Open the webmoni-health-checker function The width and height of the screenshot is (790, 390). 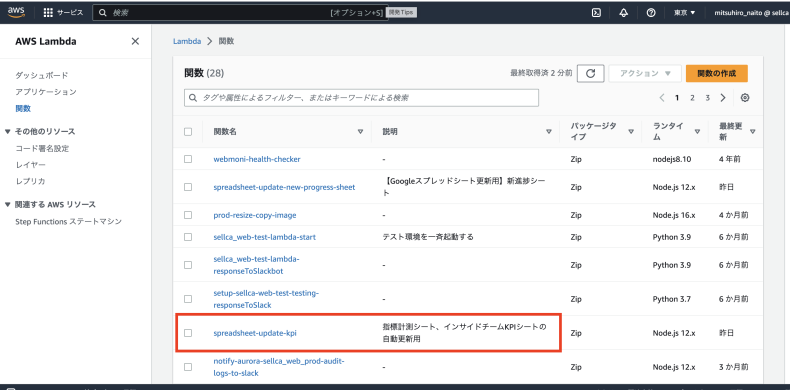[257, 159]
